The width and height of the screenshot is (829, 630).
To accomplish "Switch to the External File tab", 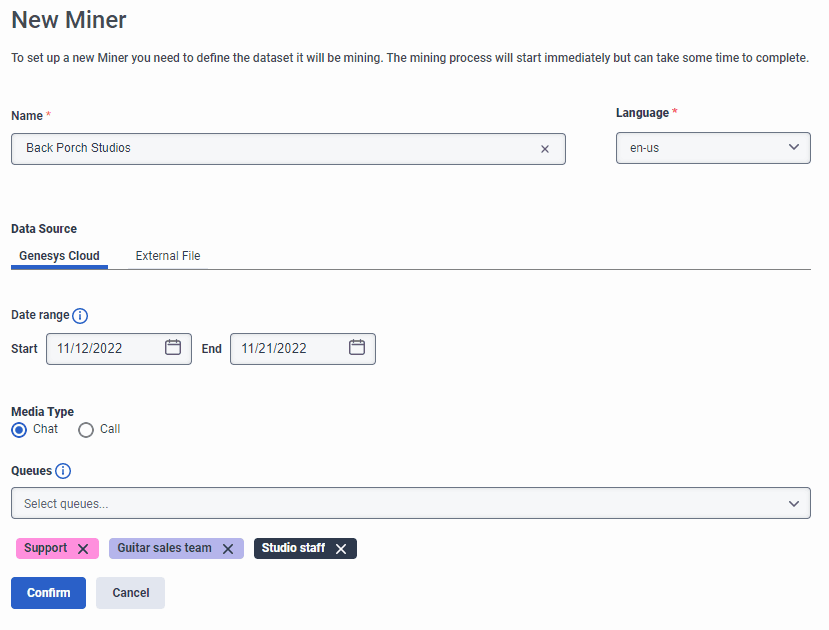I will coord(167,256).
